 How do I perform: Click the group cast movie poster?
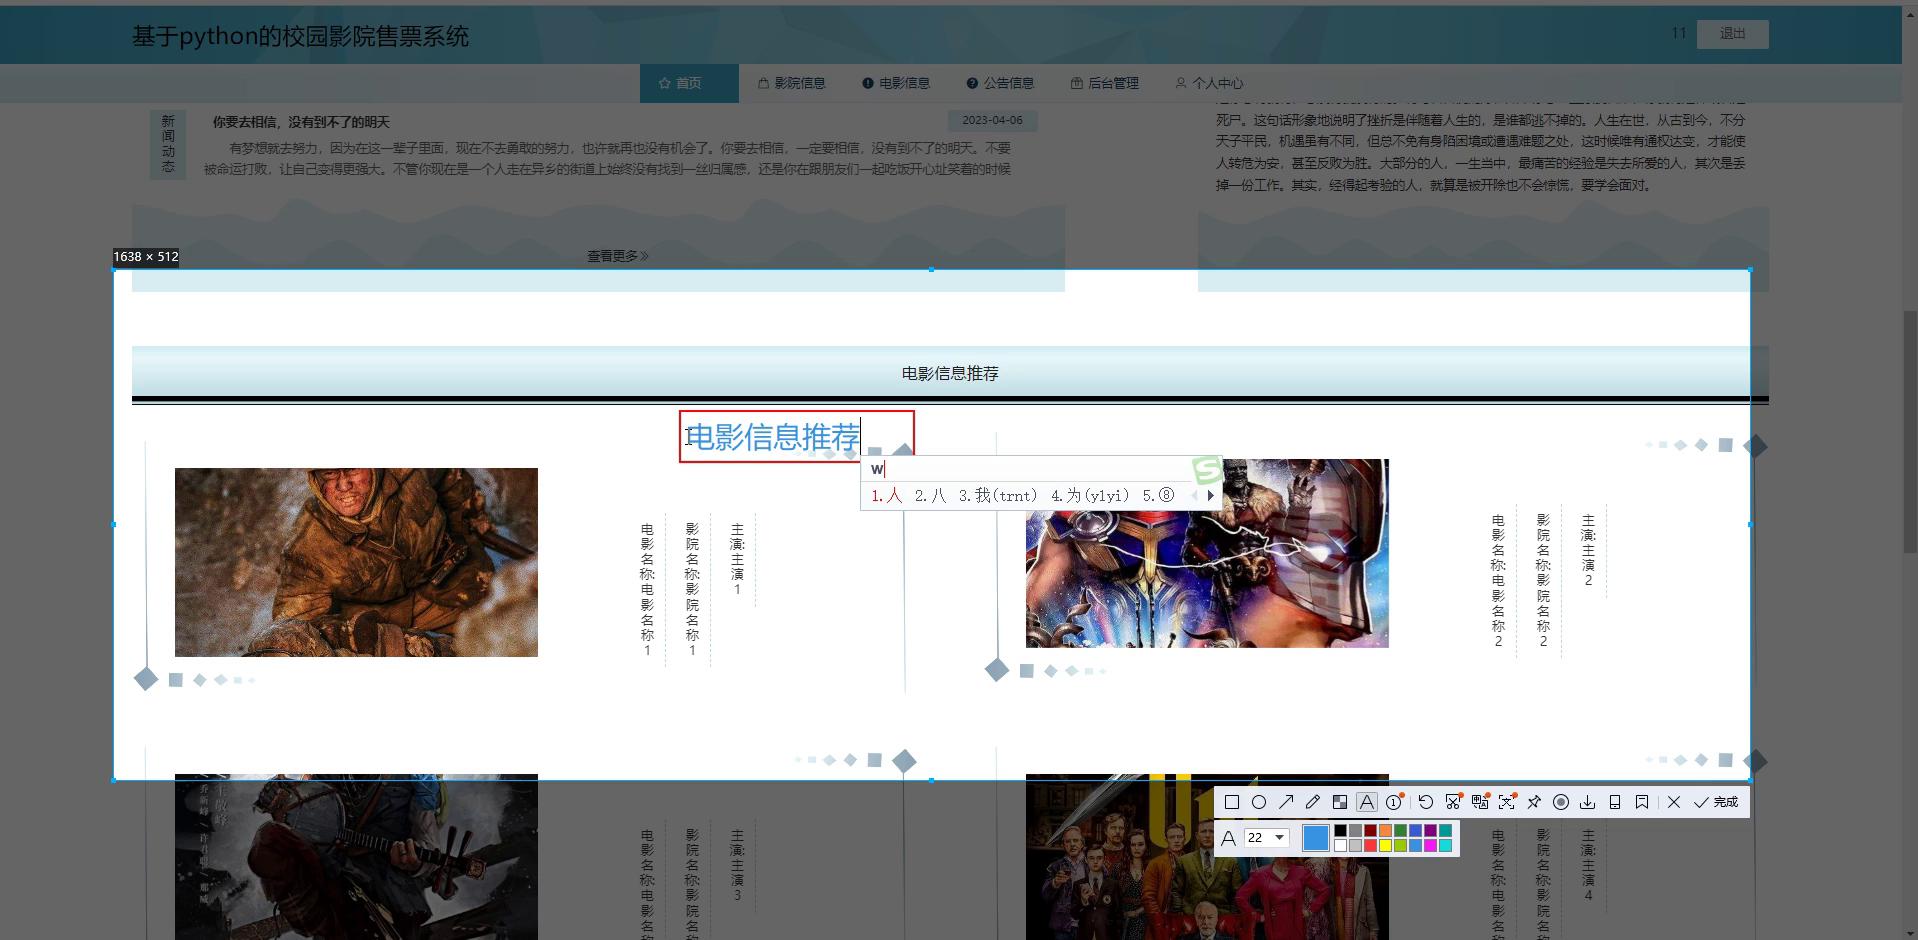[x=1207, y=857]
